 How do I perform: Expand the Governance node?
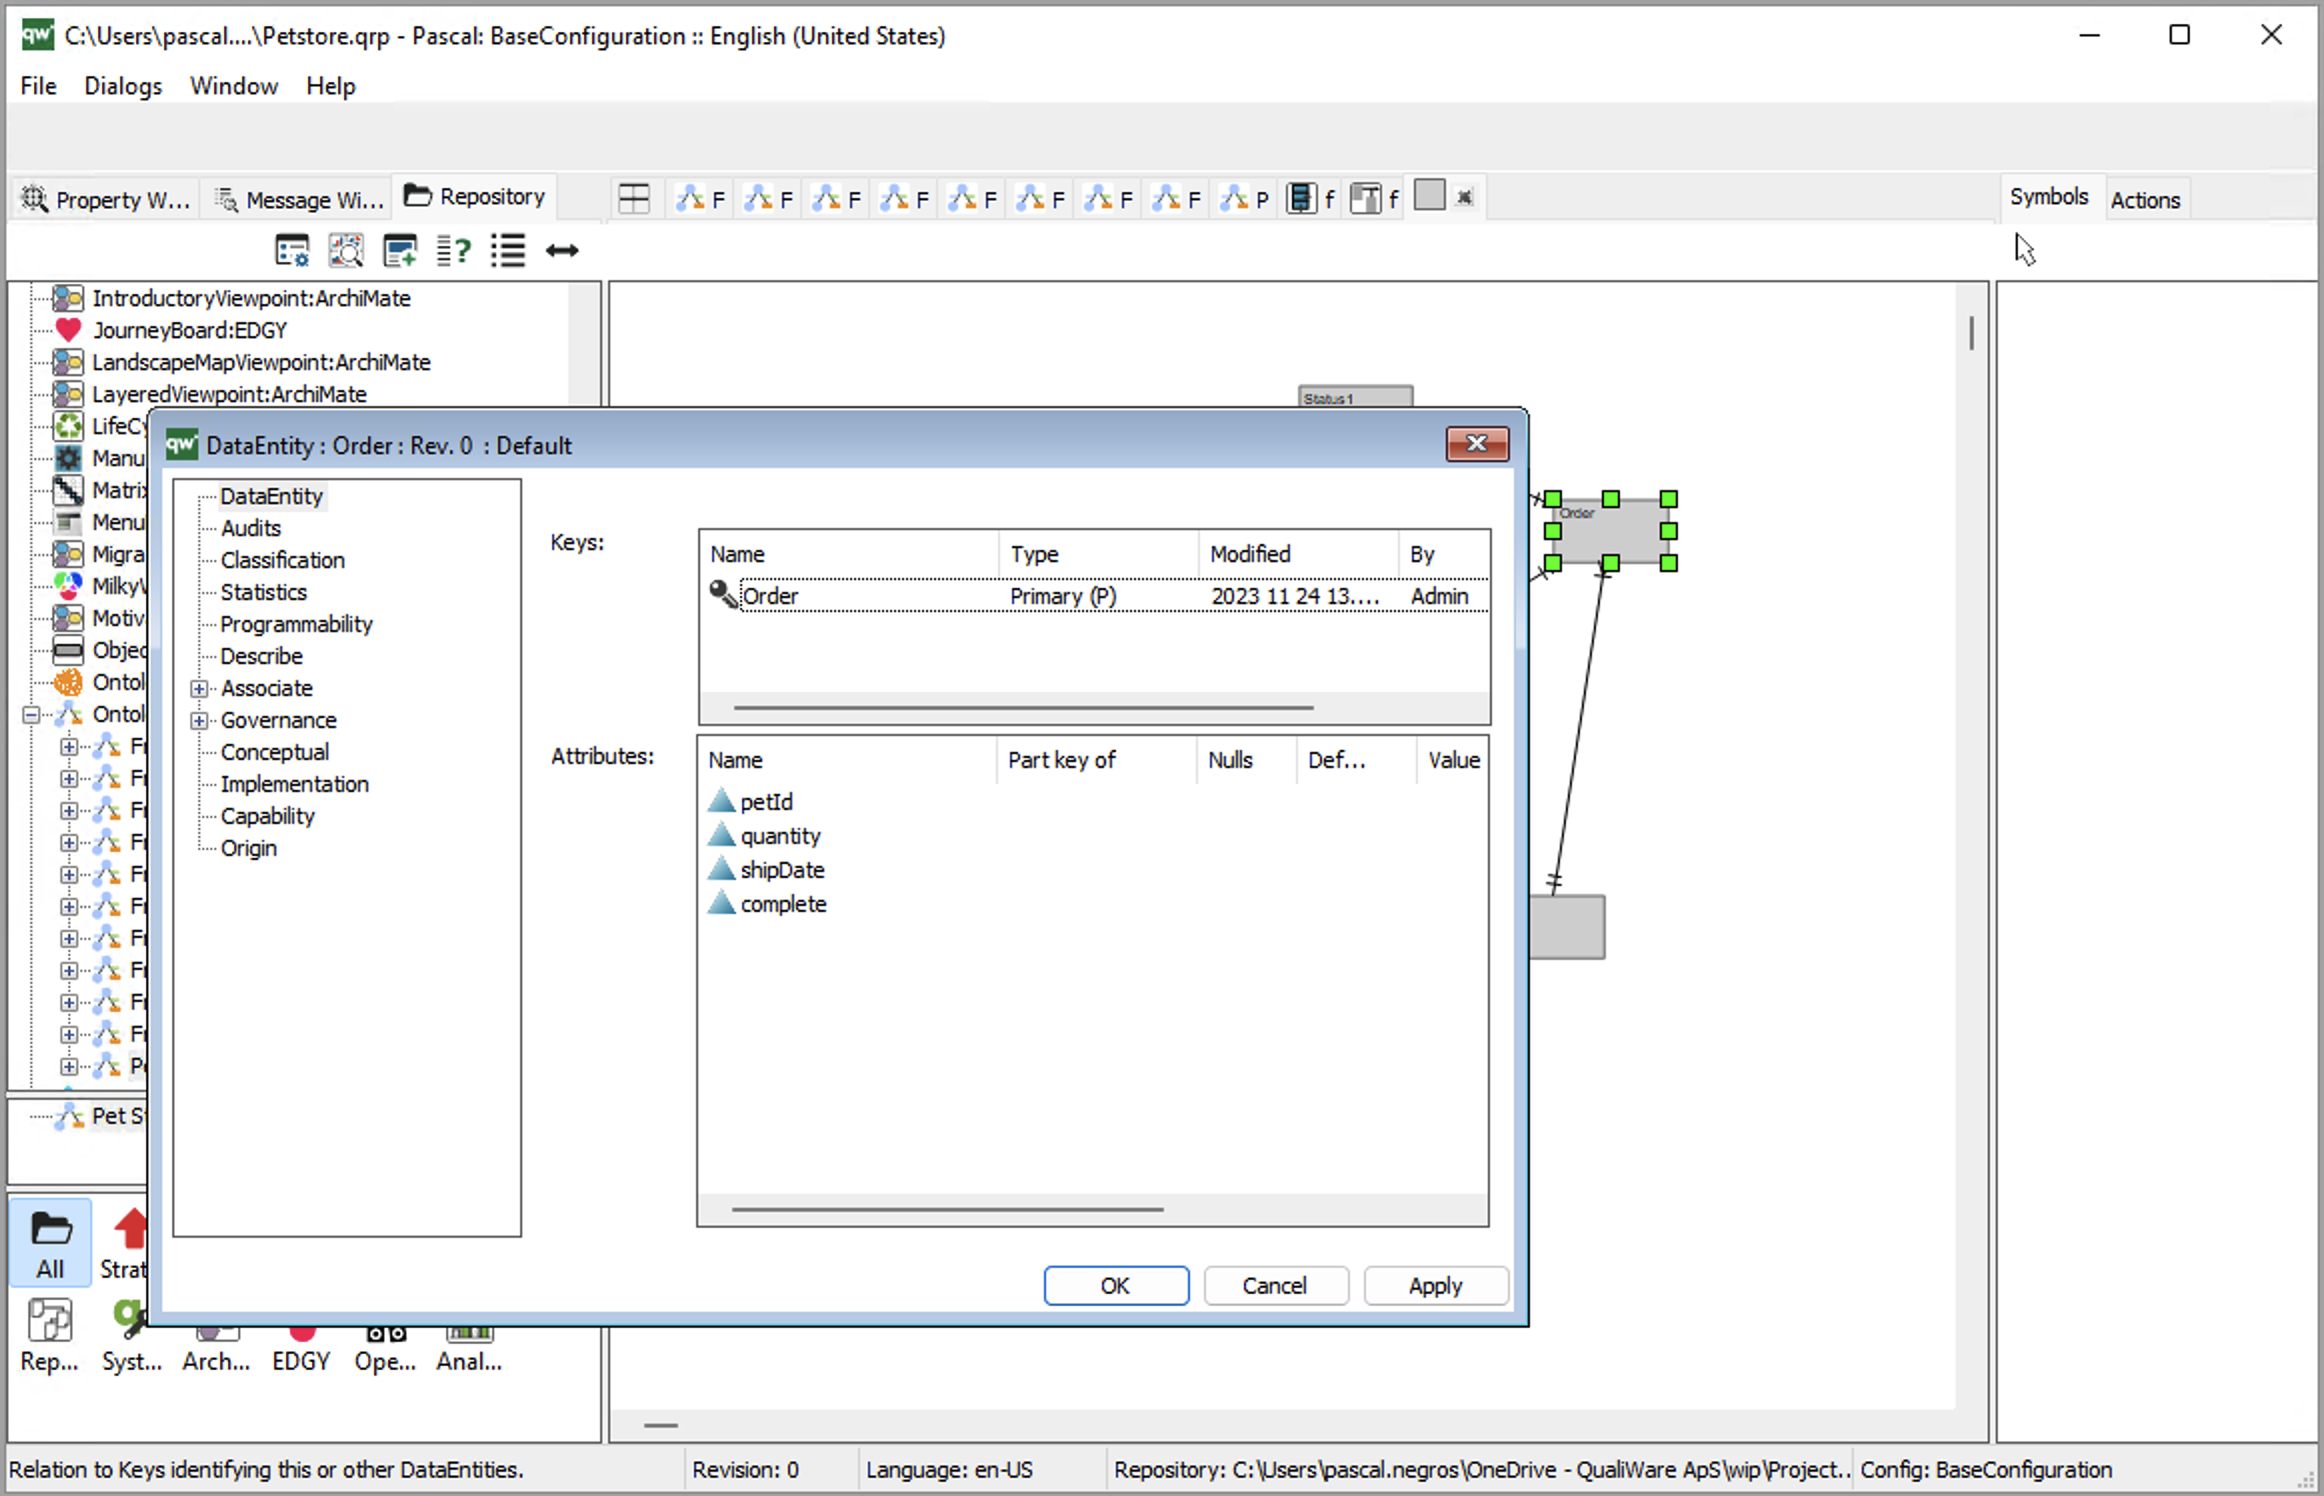pyautogui.click(x=199, y=720)
